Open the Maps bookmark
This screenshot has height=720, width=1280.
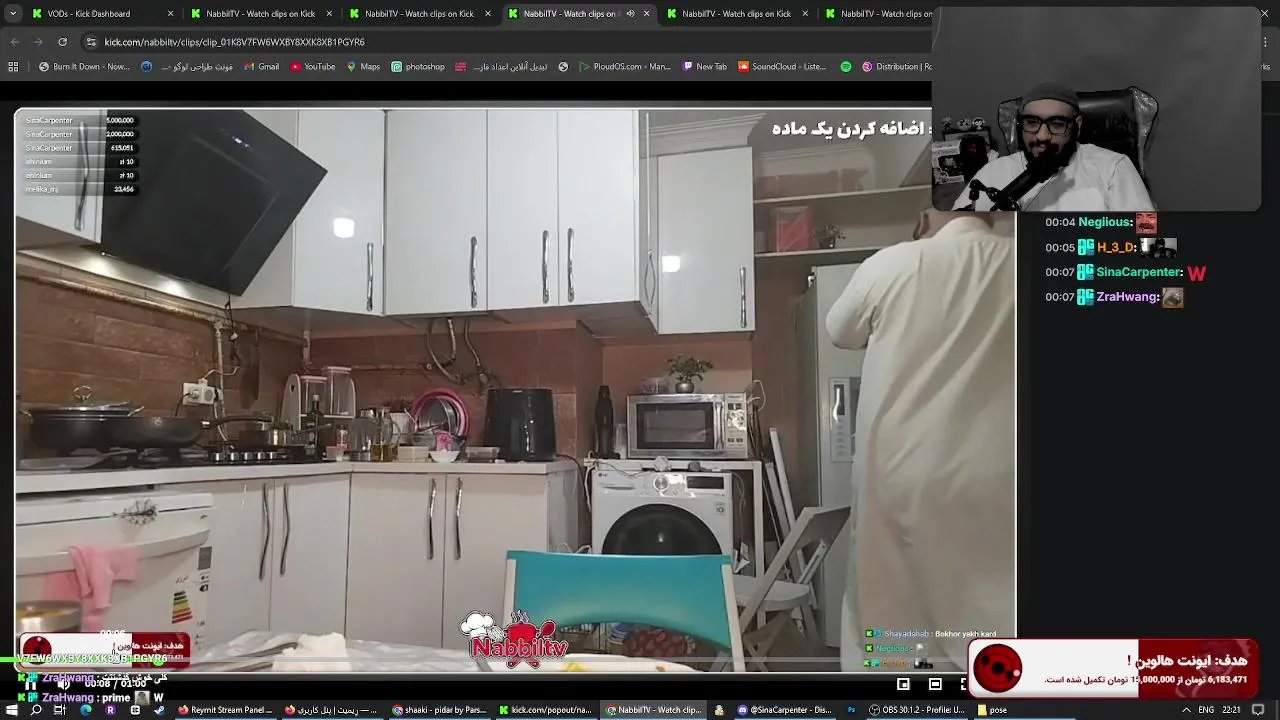(363, 67)
